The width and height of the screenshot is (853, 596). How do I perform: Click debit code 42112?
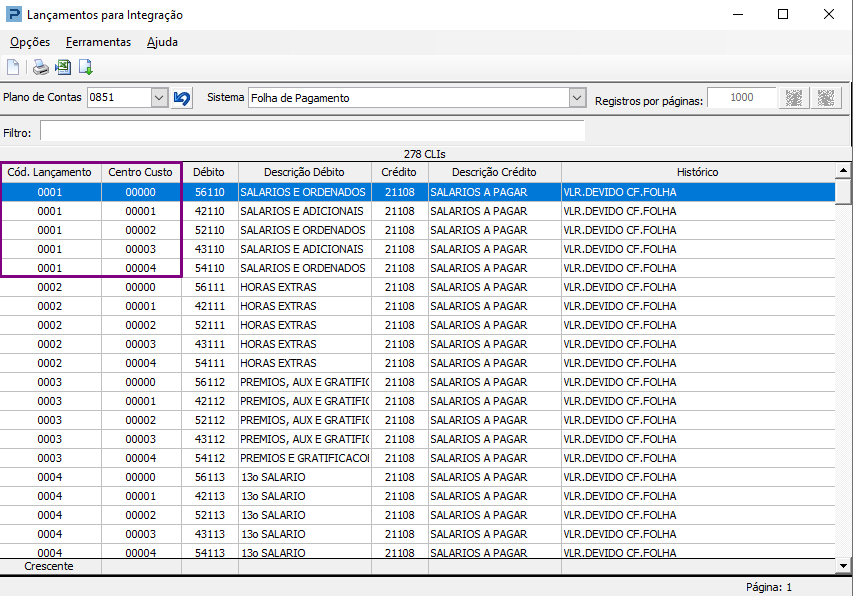[209, 401]
